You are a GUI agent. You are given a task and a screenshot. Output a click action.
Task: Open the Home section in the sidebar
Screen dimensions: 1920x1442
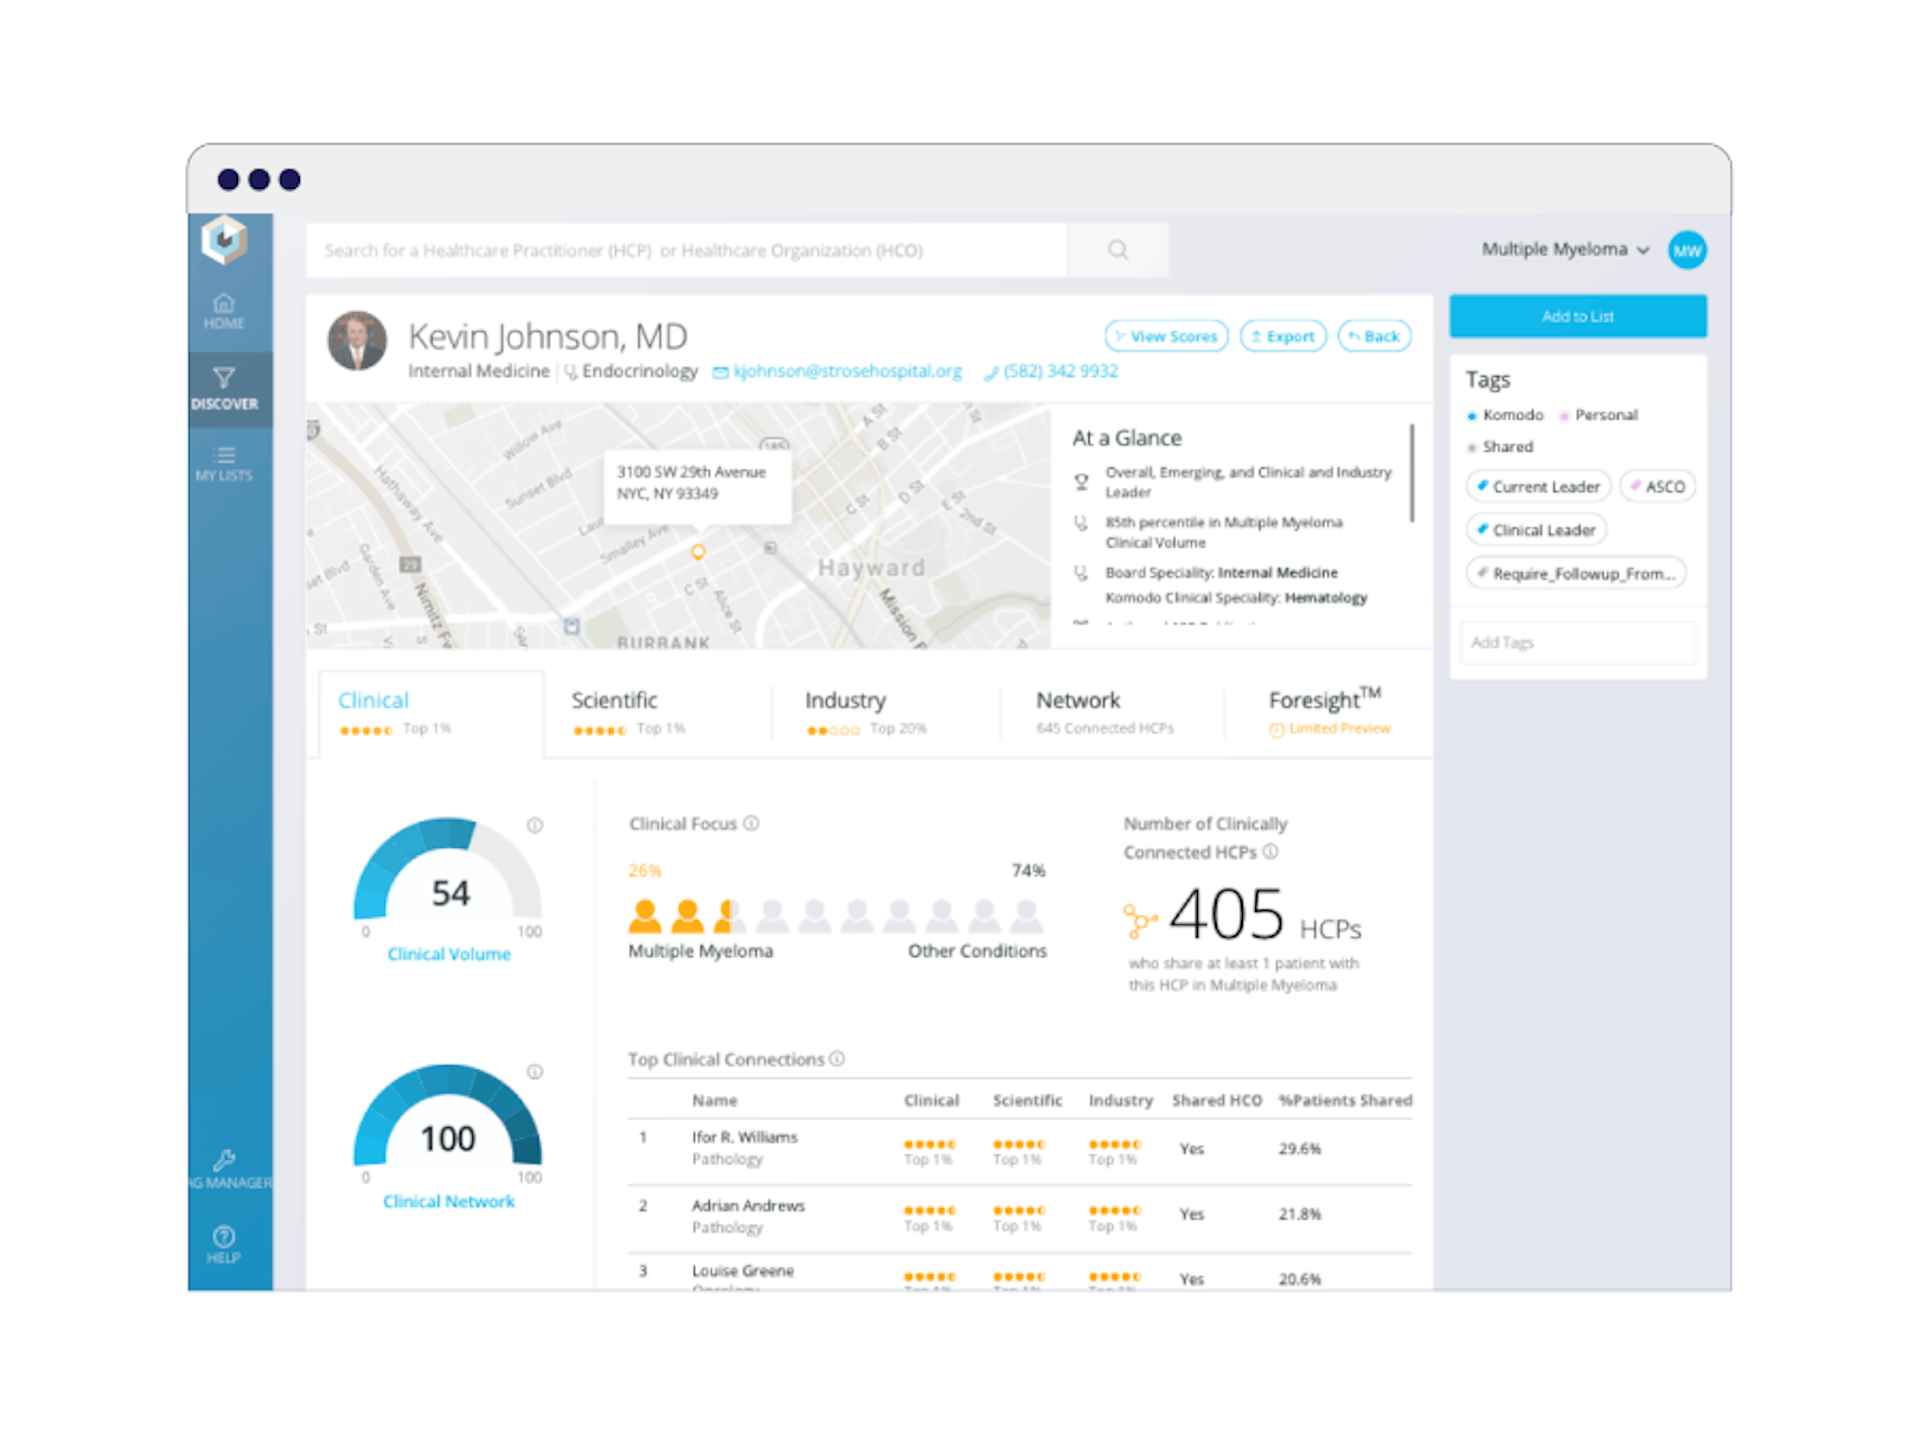click(x=223, y=310)
